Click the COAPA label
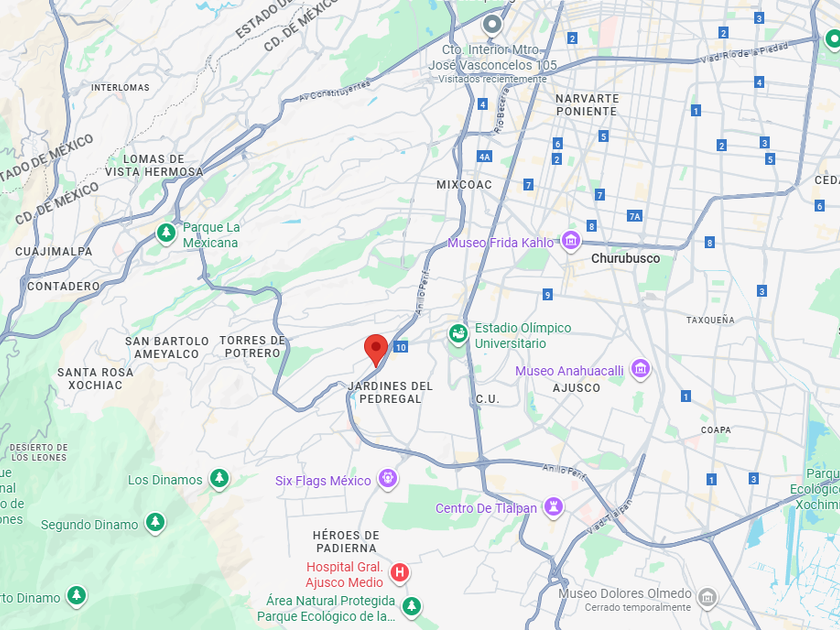The width and height of the screenshot is (840, 630). pyautogui.click(x=716, y=430)
